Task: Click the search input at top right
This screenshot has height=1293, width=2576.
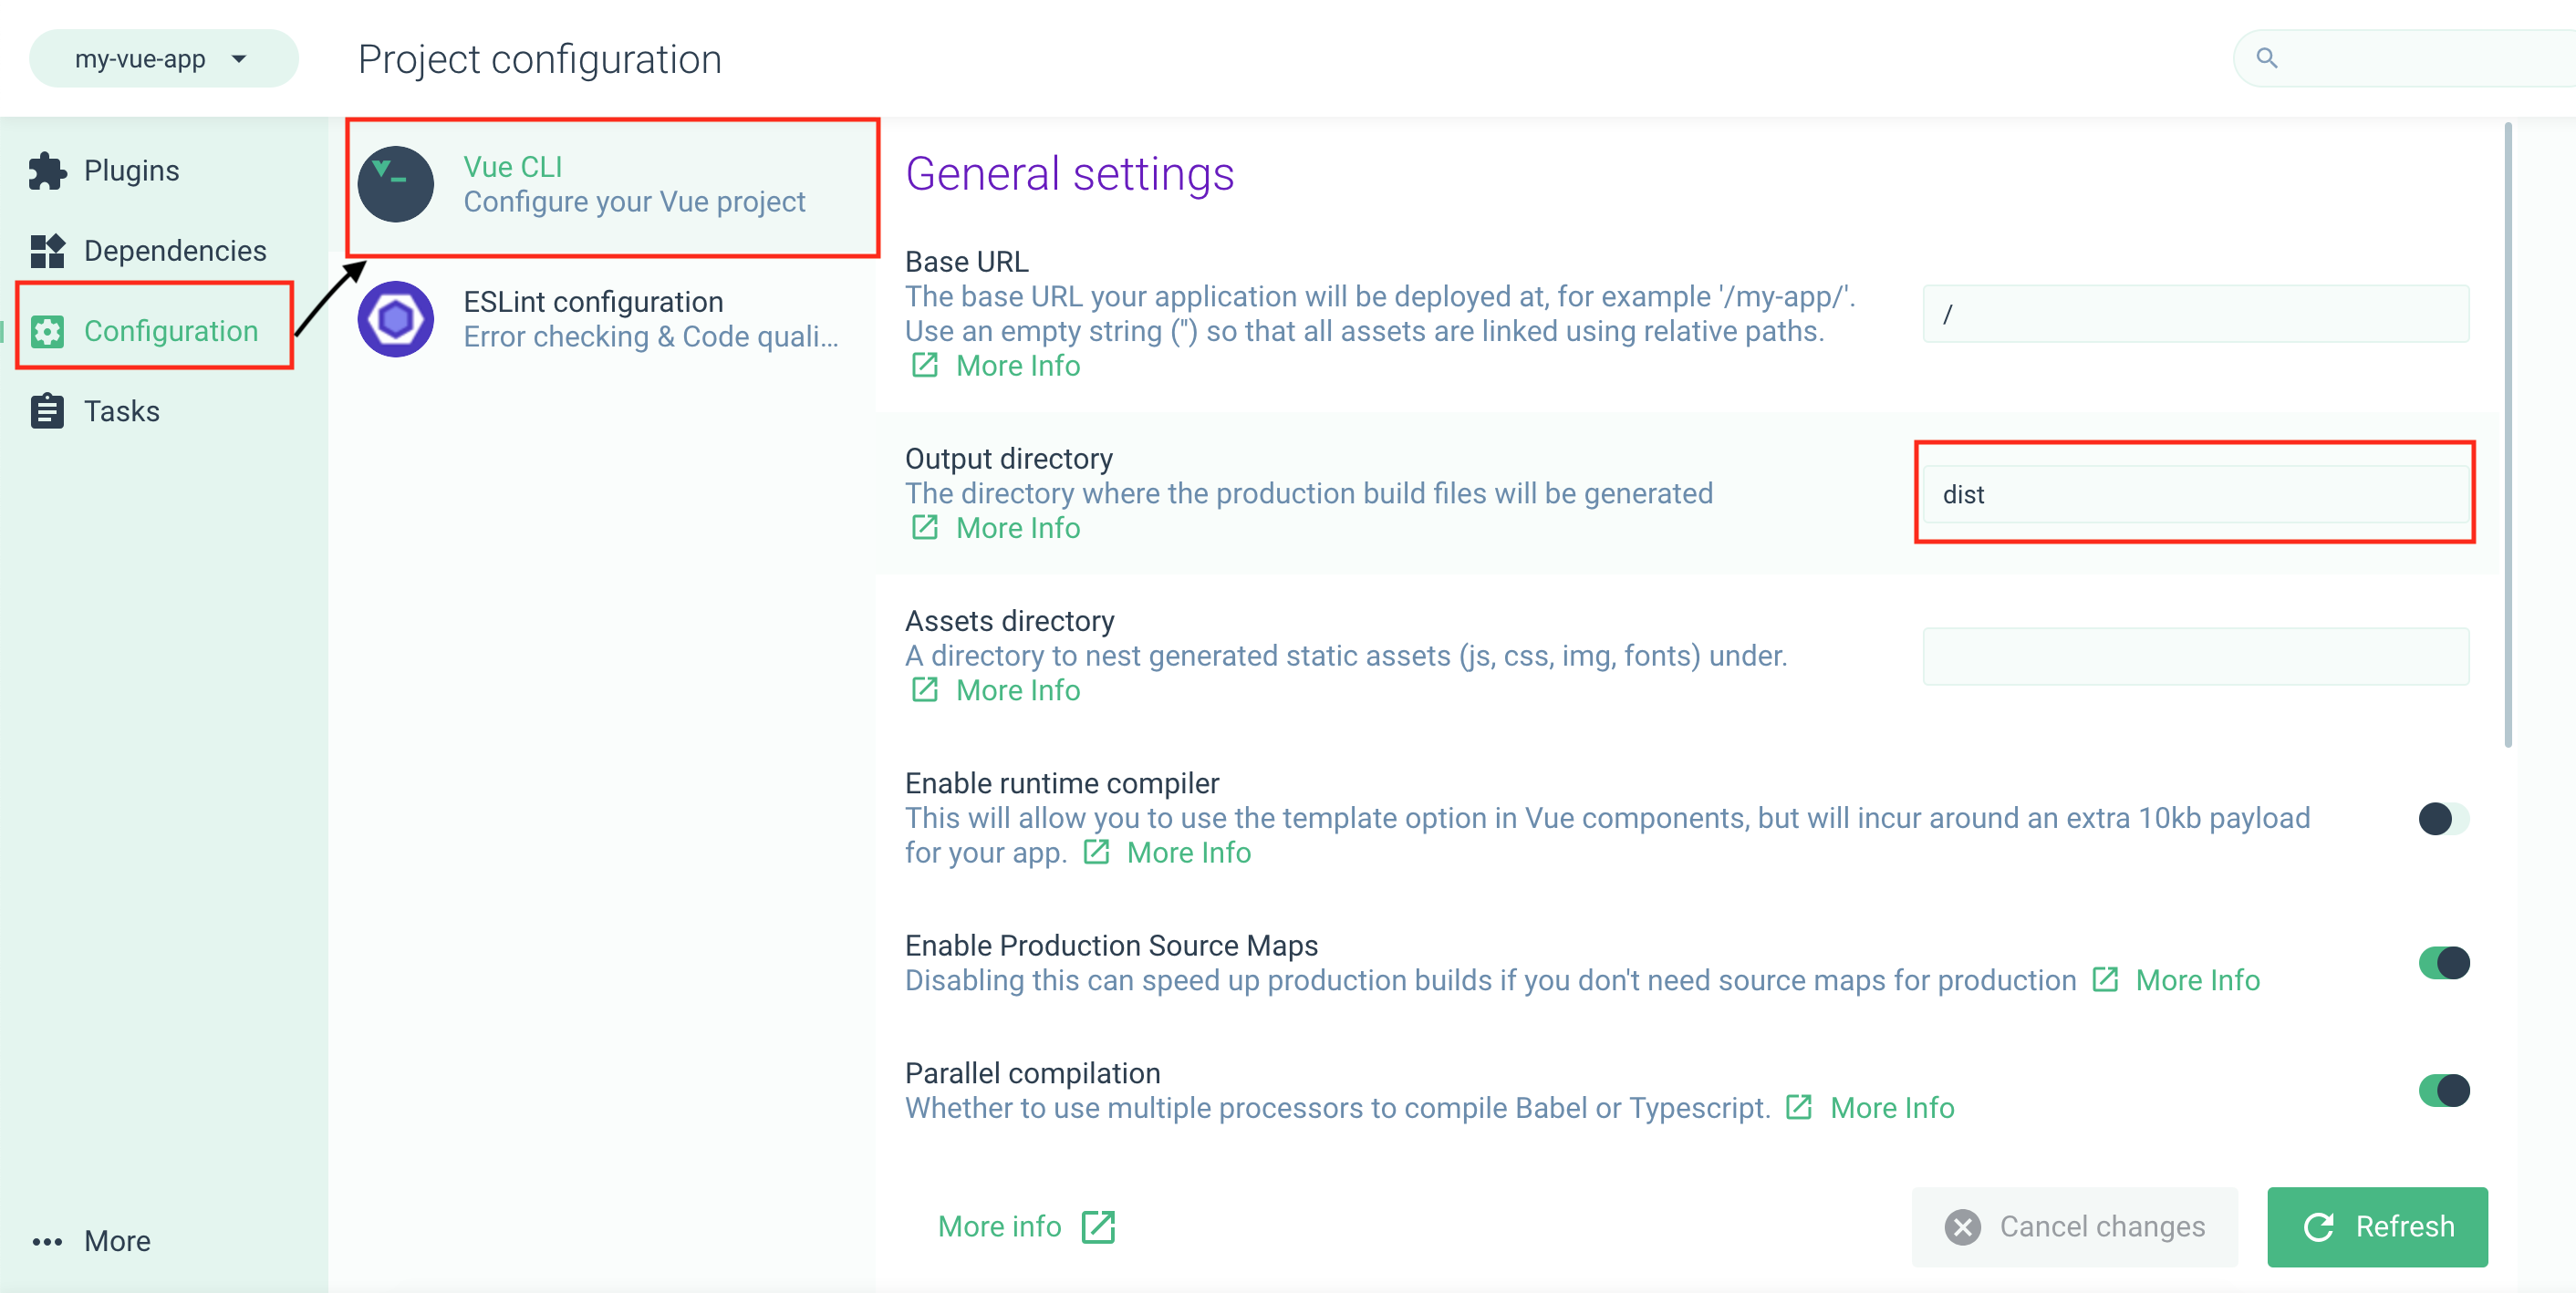Action: point(2404,58)
